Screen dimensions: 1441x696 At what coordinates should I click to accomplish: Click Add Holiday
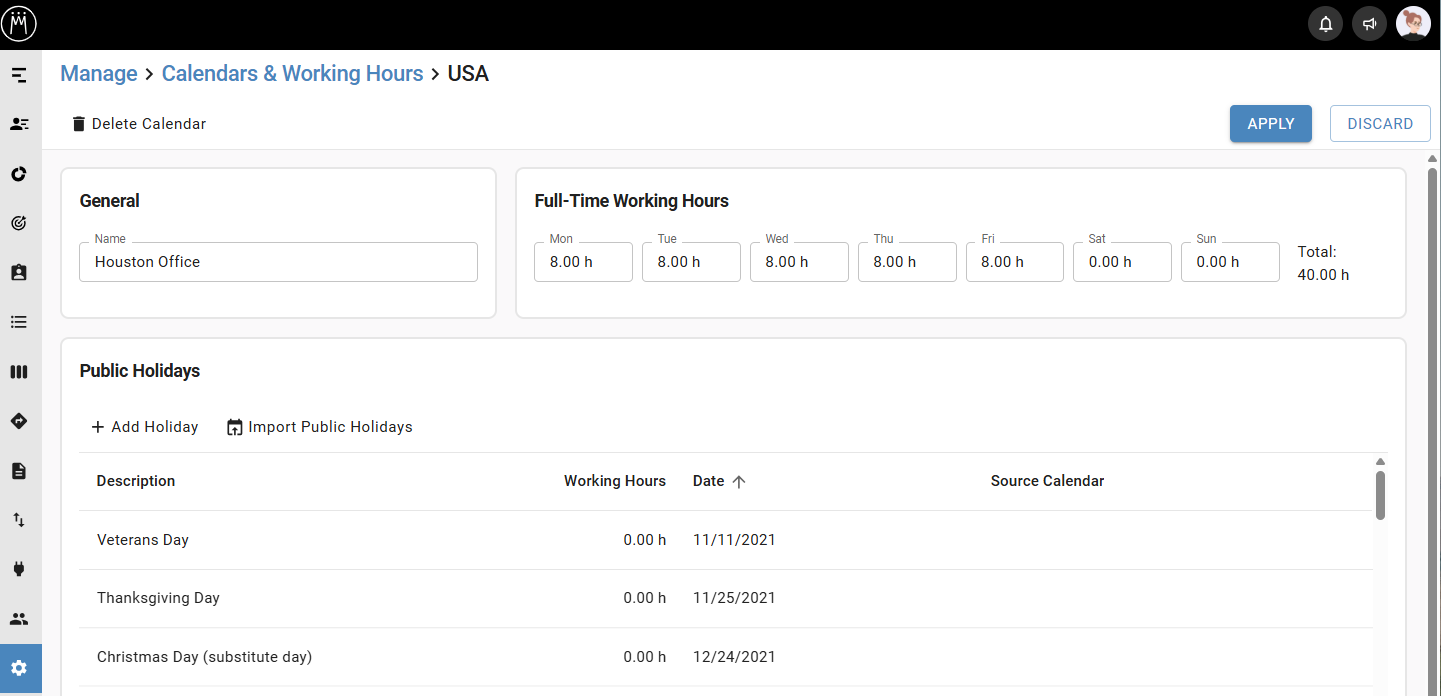[144, 427]
